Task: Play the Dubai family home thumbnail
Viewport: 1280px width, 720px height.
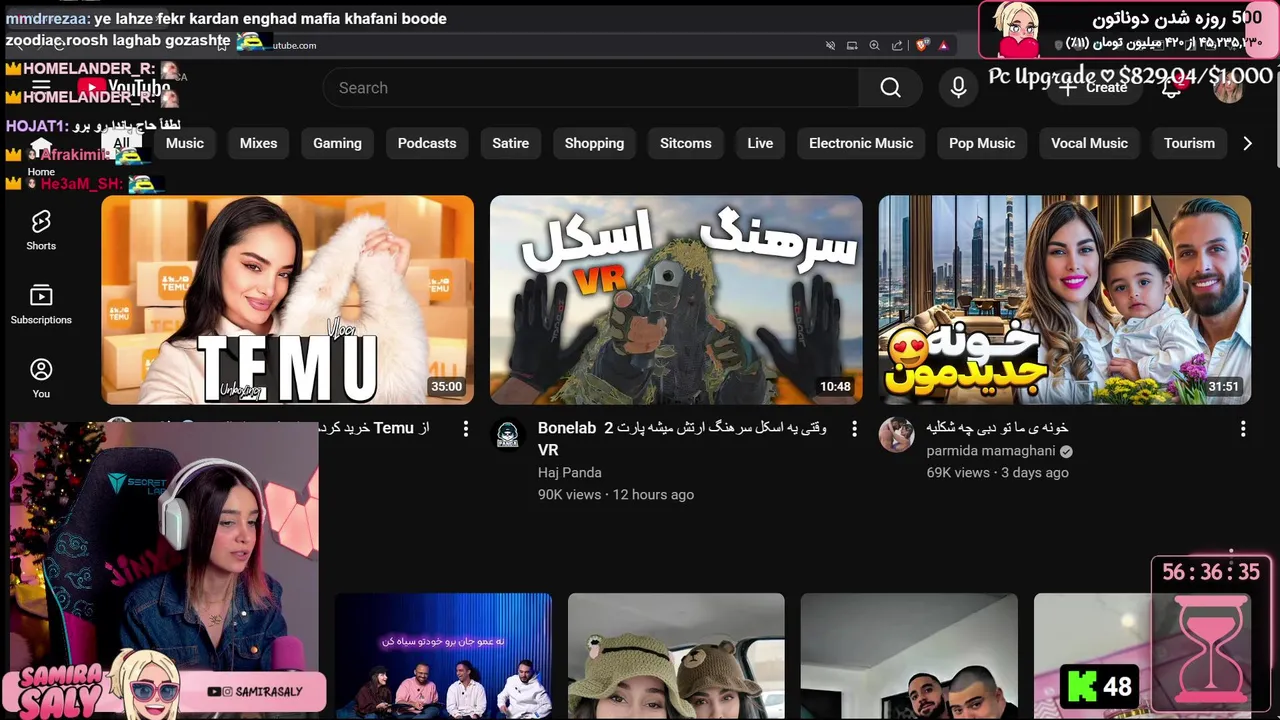Action: click(x=1064, y=300)
